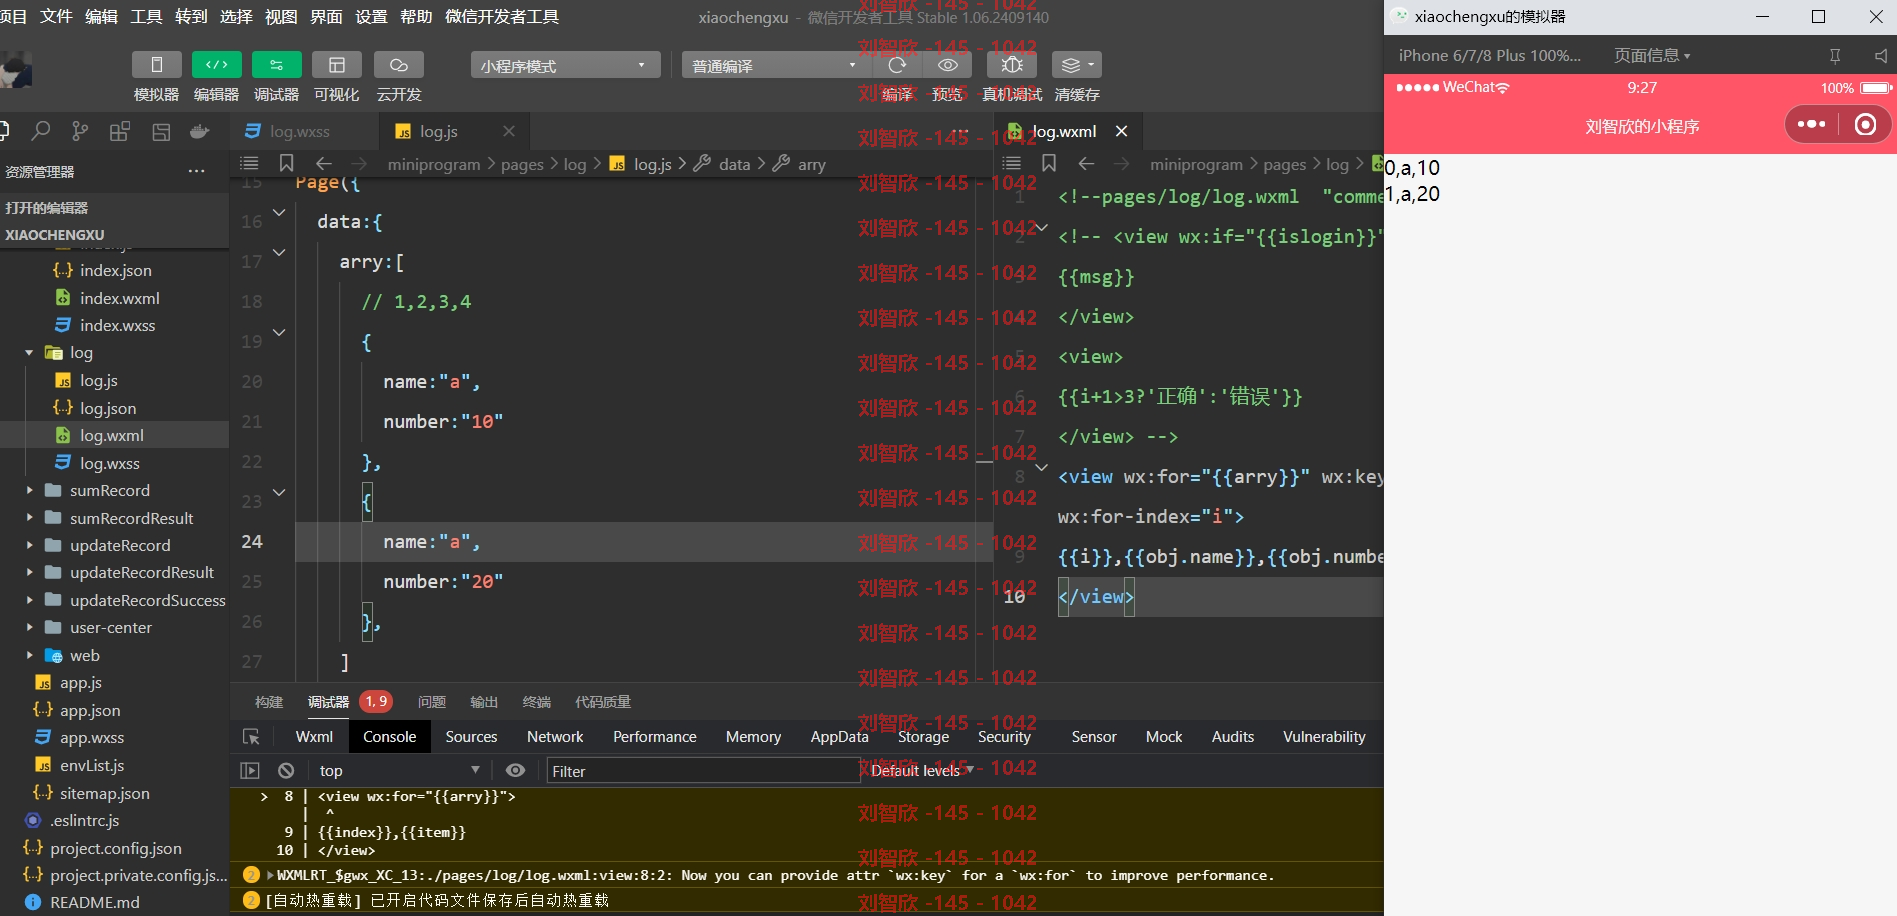Navigate back in log.wxml editor
This screenshot has width=1897, height=916.
click(1087, 163)
